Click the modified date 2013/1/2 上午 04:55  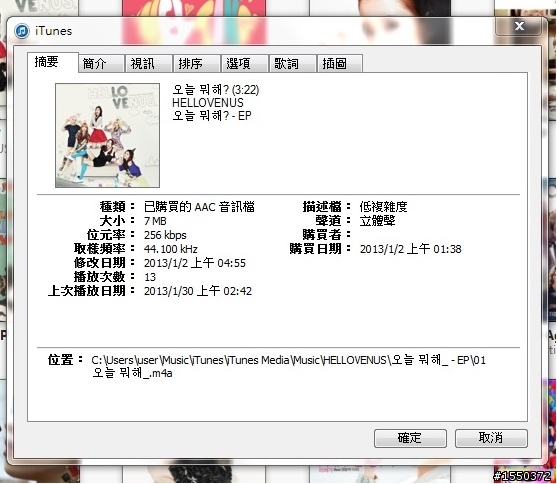pos(195,263)
